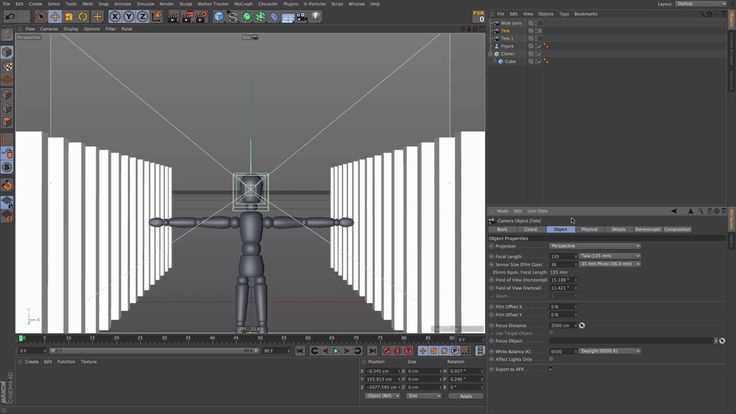Click Make Editable icon in left toolbar
The width and height of the screenshot is (736, 414).
[x=7, y=35]
